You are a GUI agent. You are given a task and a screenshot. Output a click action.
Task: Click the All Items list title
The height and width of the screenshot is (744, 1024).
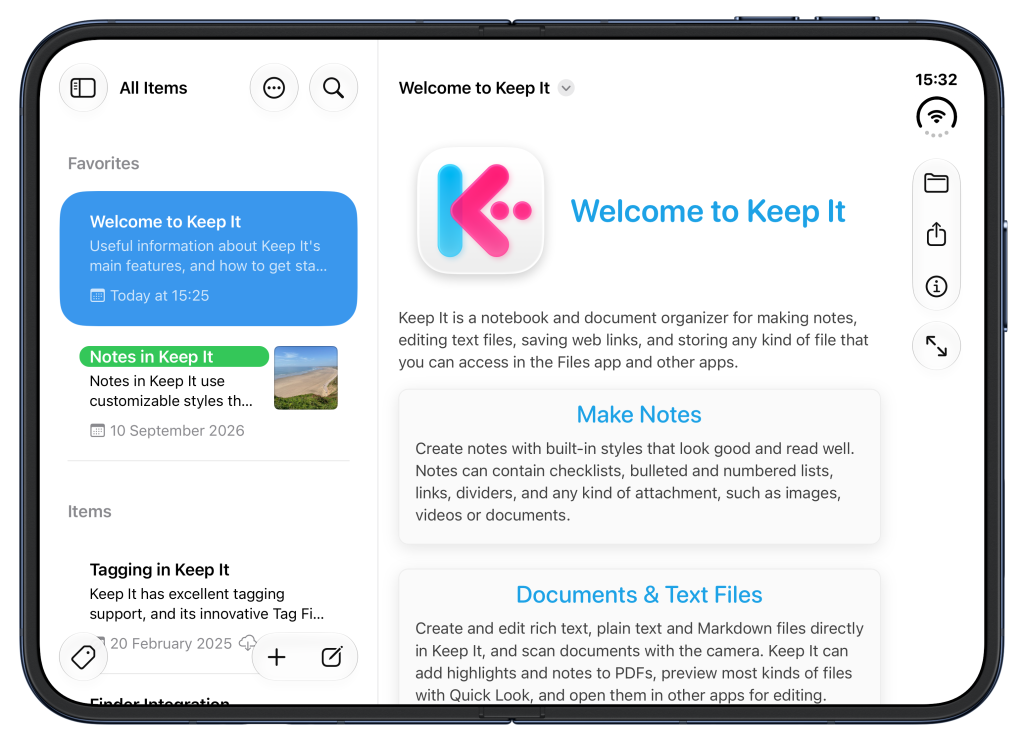point(153,88)
